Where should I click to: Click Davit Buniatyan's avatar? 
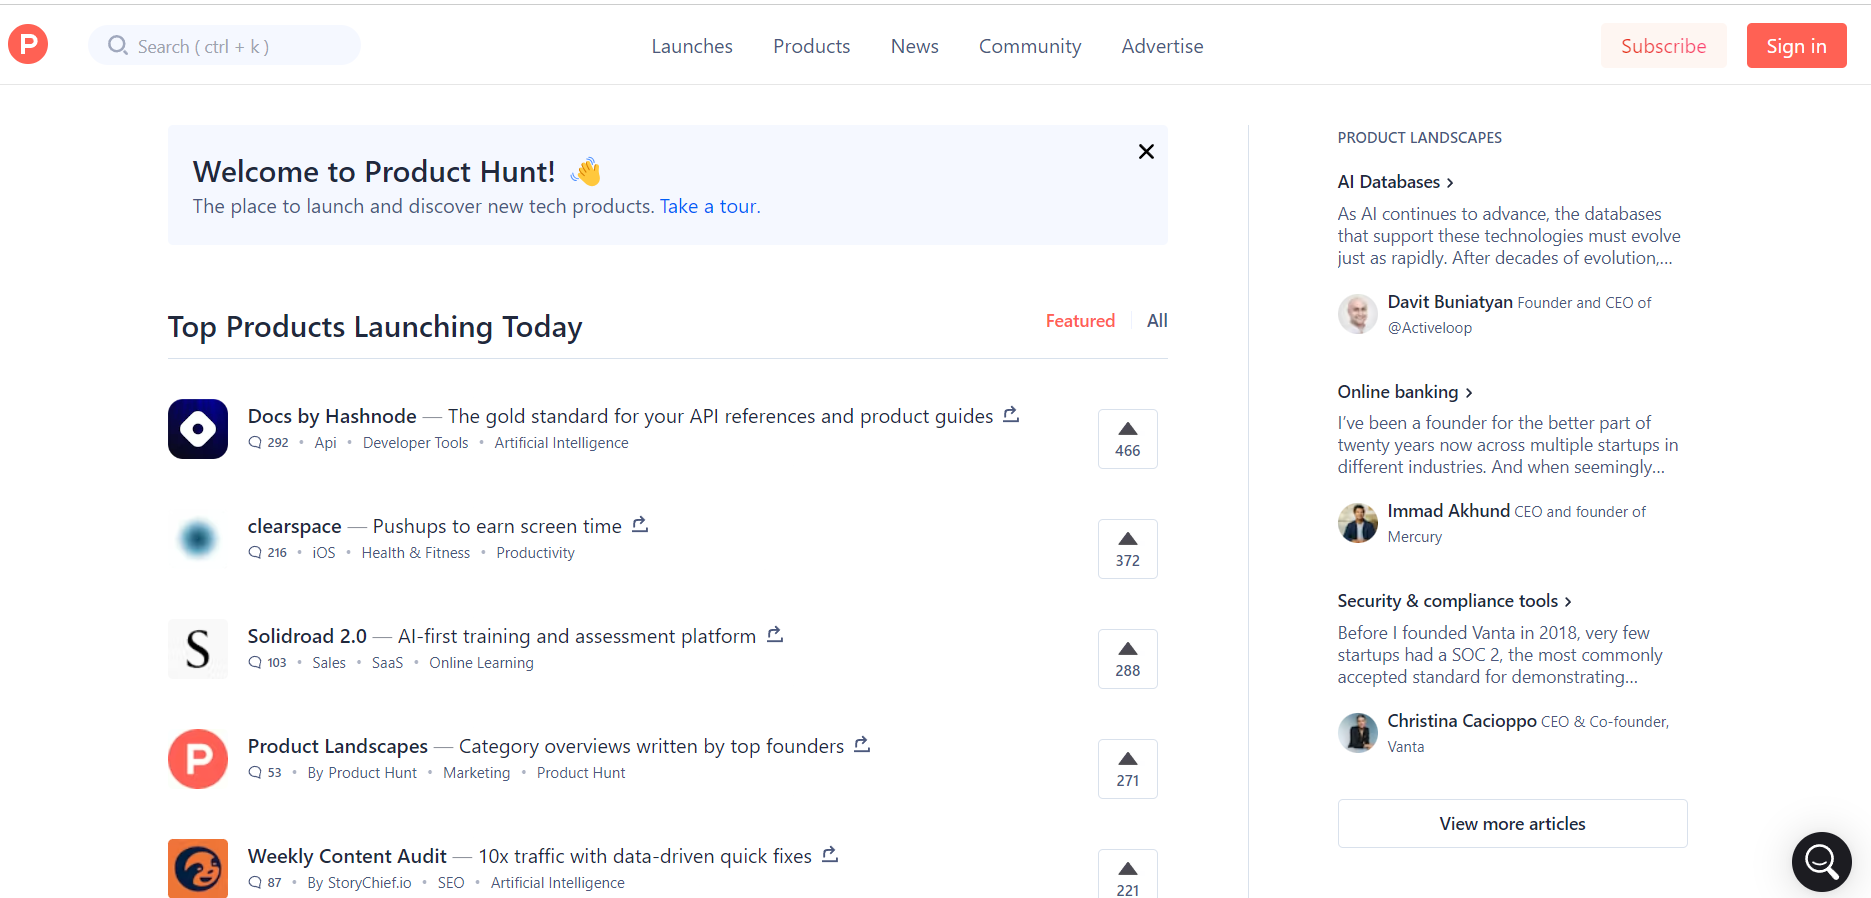(1358, 314)
